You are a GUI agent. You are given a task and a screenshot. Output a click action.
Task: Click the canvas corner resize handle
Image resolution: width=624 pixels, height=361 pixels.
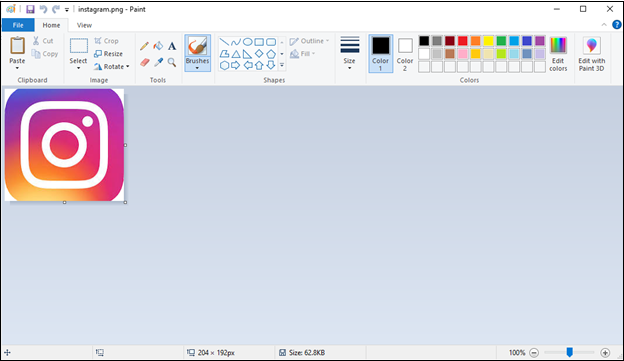[x=125, y=203]
